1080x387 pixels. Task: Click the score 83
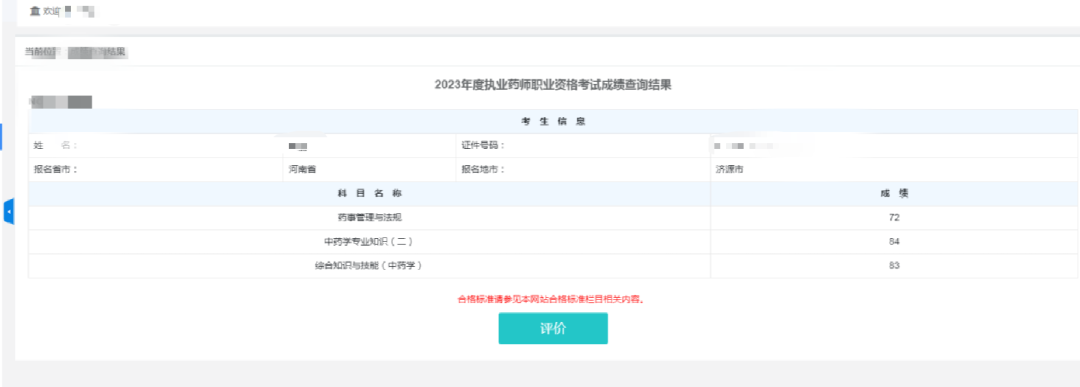pyautogui.click(x=894, y=266)
